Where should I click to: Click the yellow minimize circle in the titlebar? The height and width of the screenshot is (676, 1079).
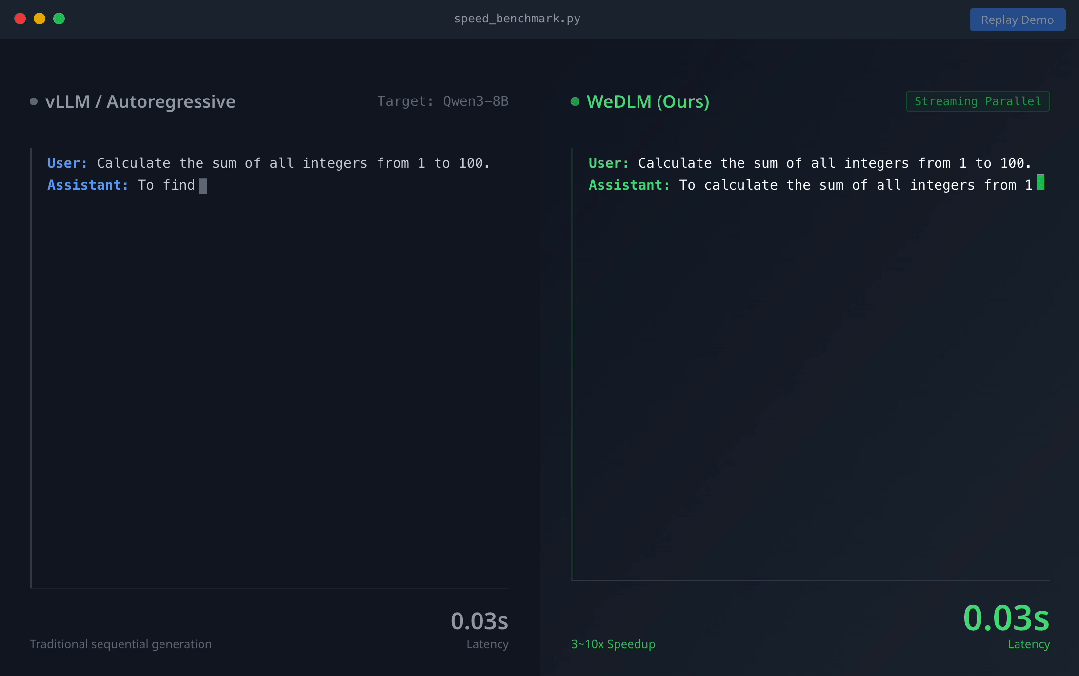pos(39,17)
